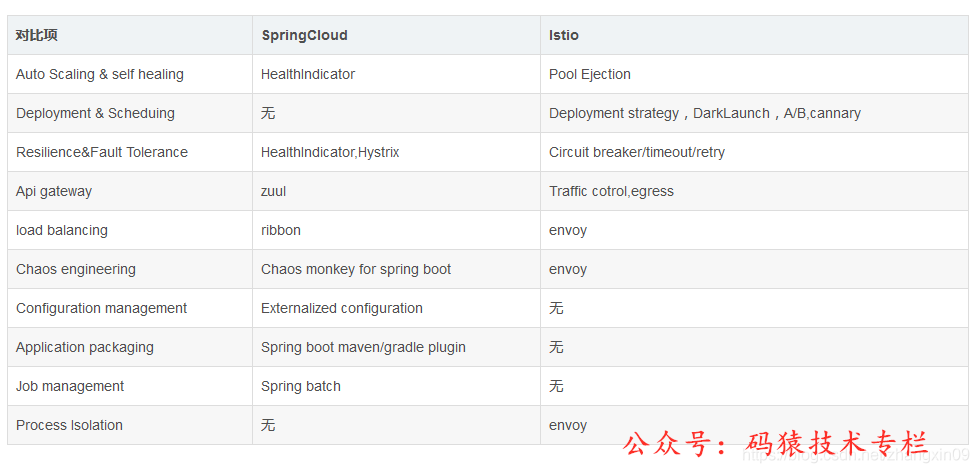This screenshot has height=473, width=979.
Task: Select the 对比项 header cell
Action: (x=130, y=35)
